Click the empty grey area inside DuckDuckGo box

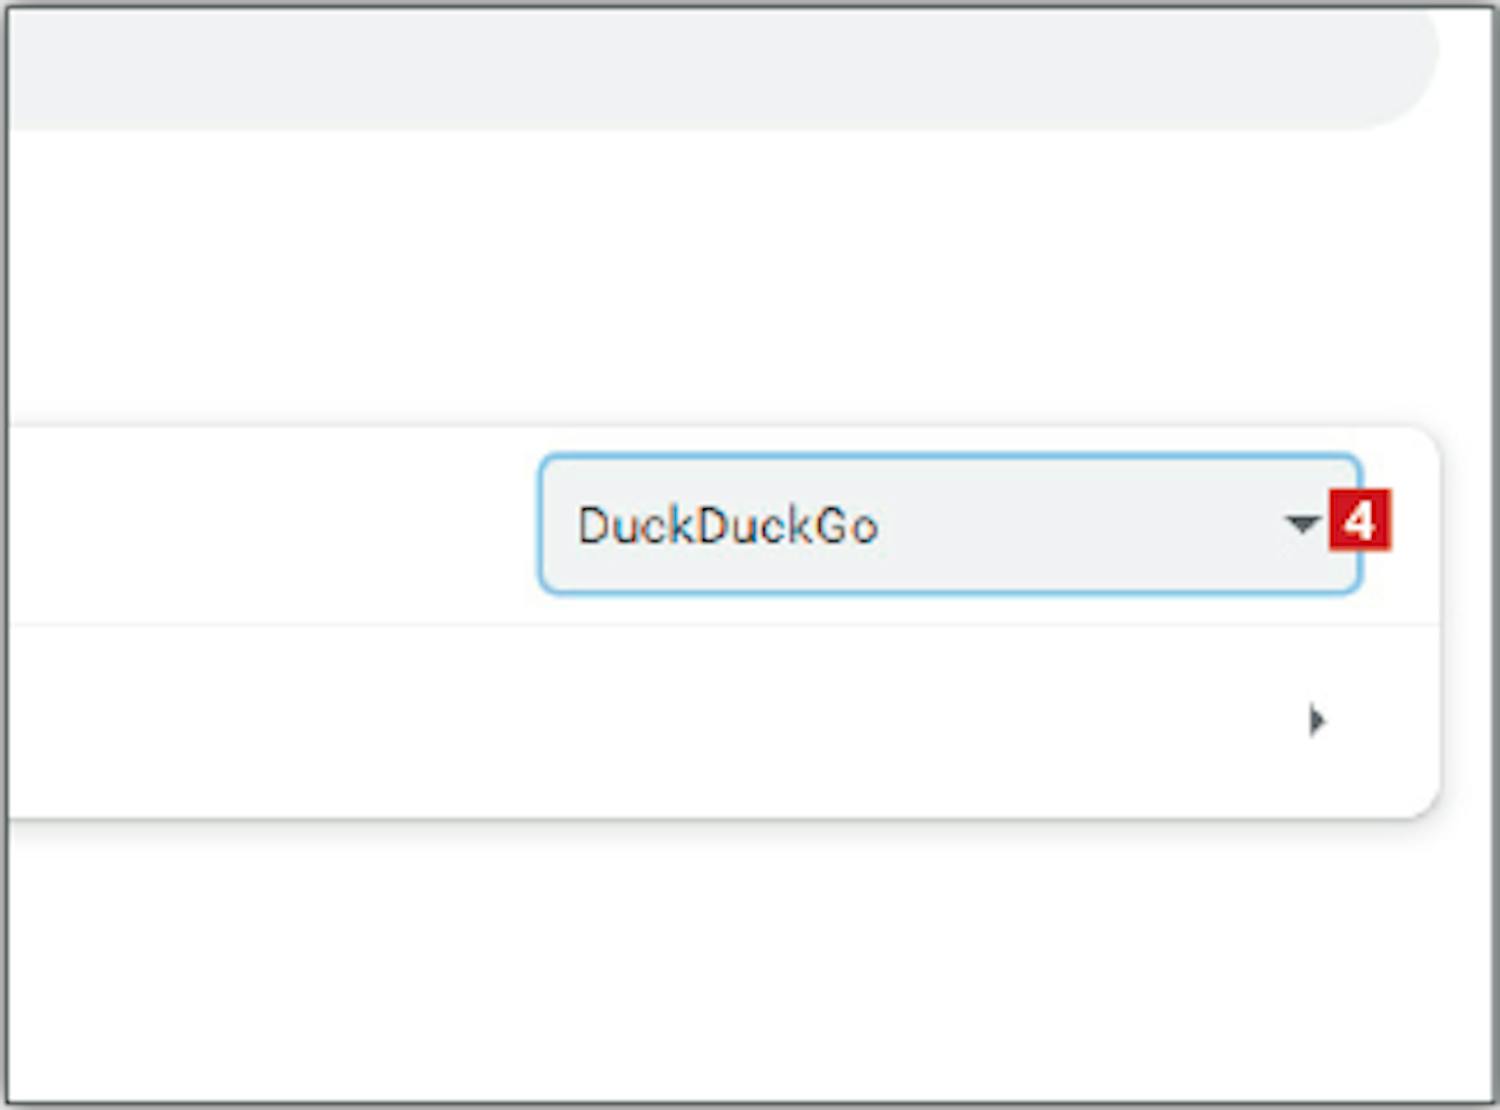tap(1080, 525)
